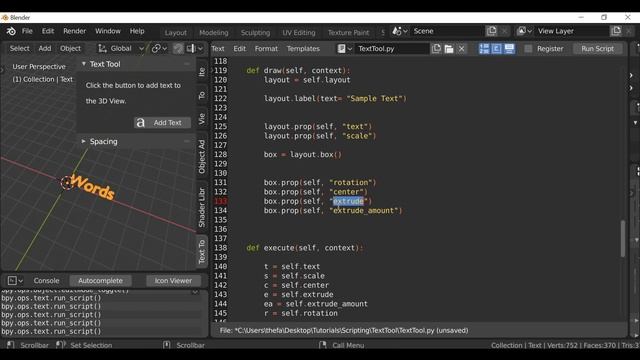Switch to the UV Editing workspace tab

pos(299,33)
